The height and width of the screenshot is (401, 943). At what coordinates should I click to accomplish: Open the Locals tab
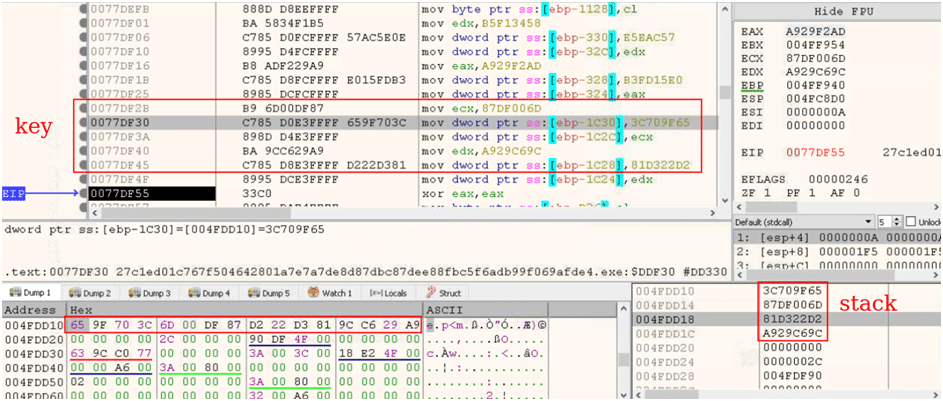(x=389, y=293)
